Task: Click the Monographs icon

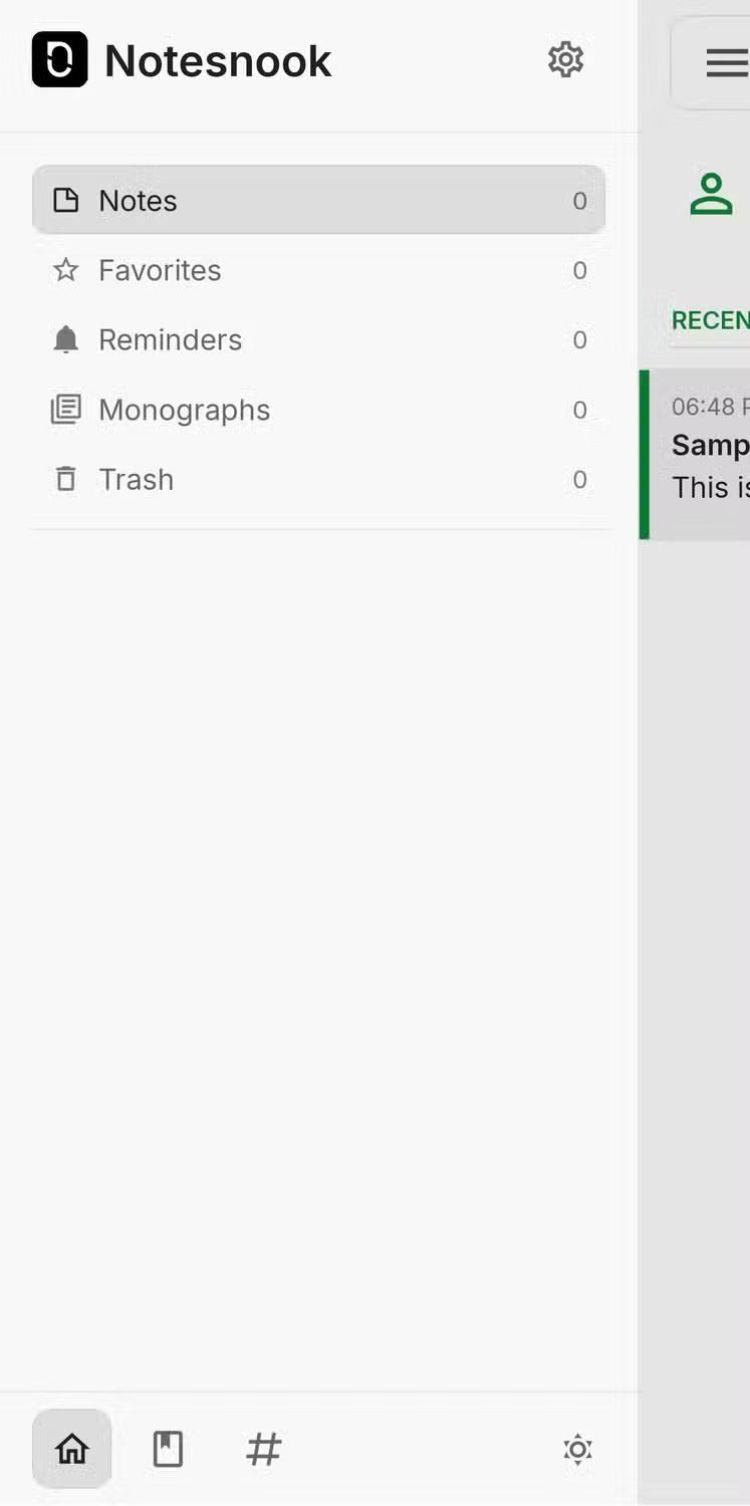Action: point(66,410)
